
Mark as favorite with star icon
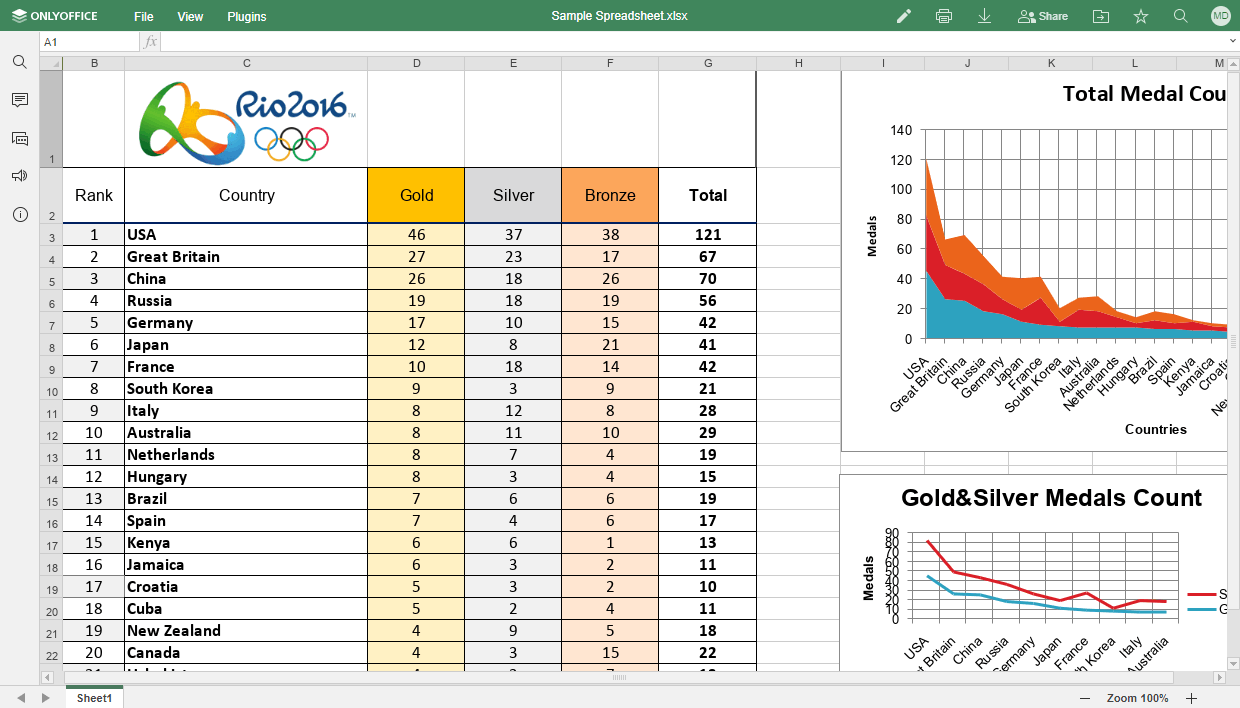coord(1141,16)
